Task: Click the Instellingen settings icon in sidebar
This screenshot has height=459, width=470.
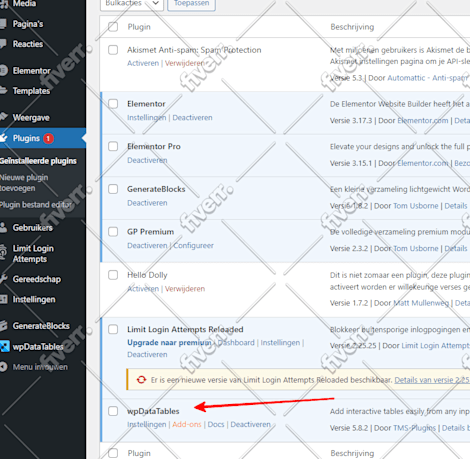Action: tap(3, 299)
